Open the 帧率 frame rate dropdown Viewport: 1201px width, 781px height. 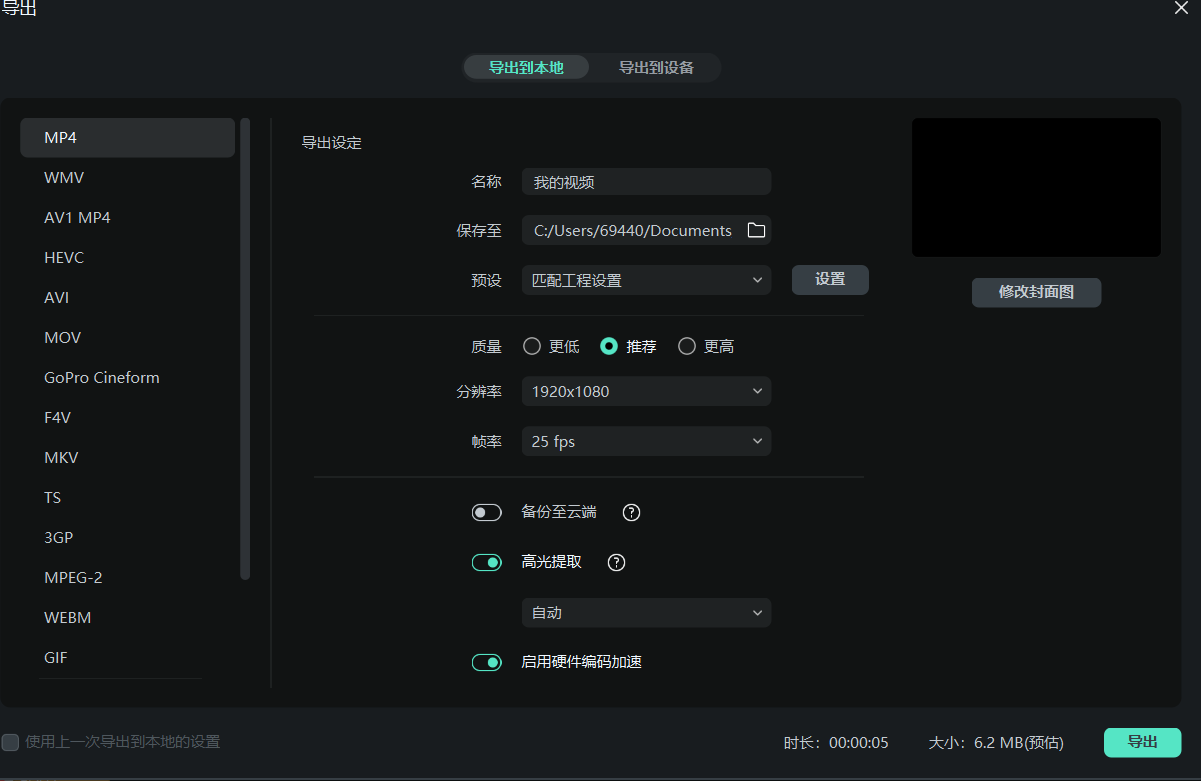pyautogui.click(x=645, y=441)
